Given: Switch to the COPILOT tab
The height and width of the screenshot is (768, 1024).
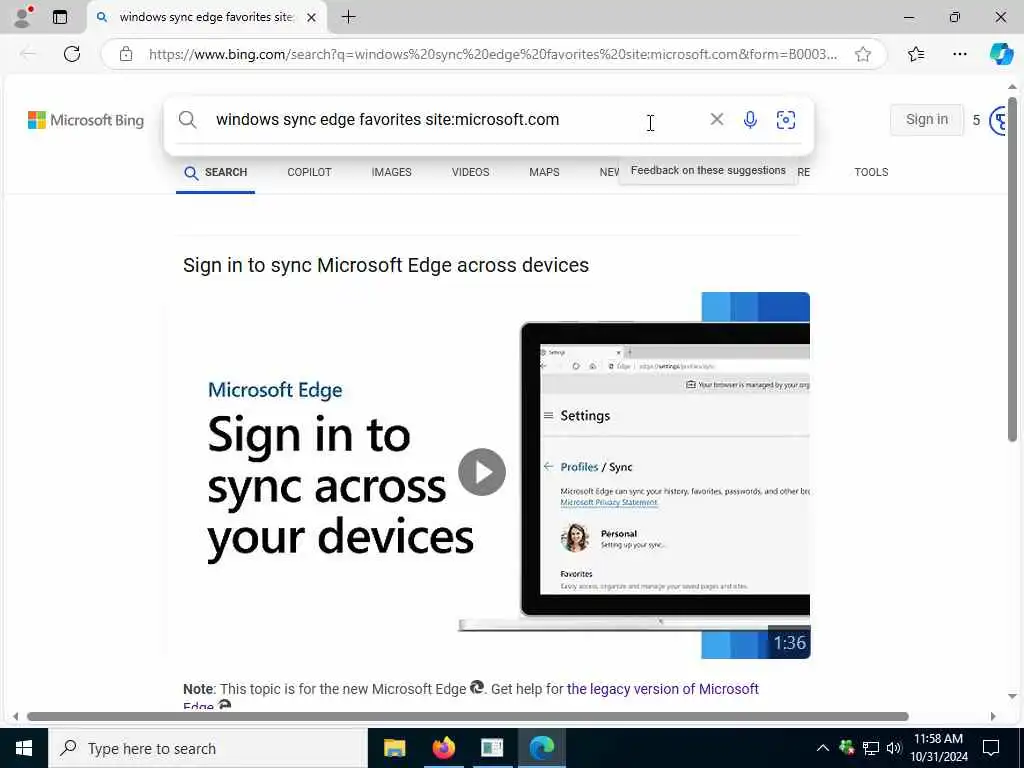Looking at the screenshot, I should click(309, 172).
